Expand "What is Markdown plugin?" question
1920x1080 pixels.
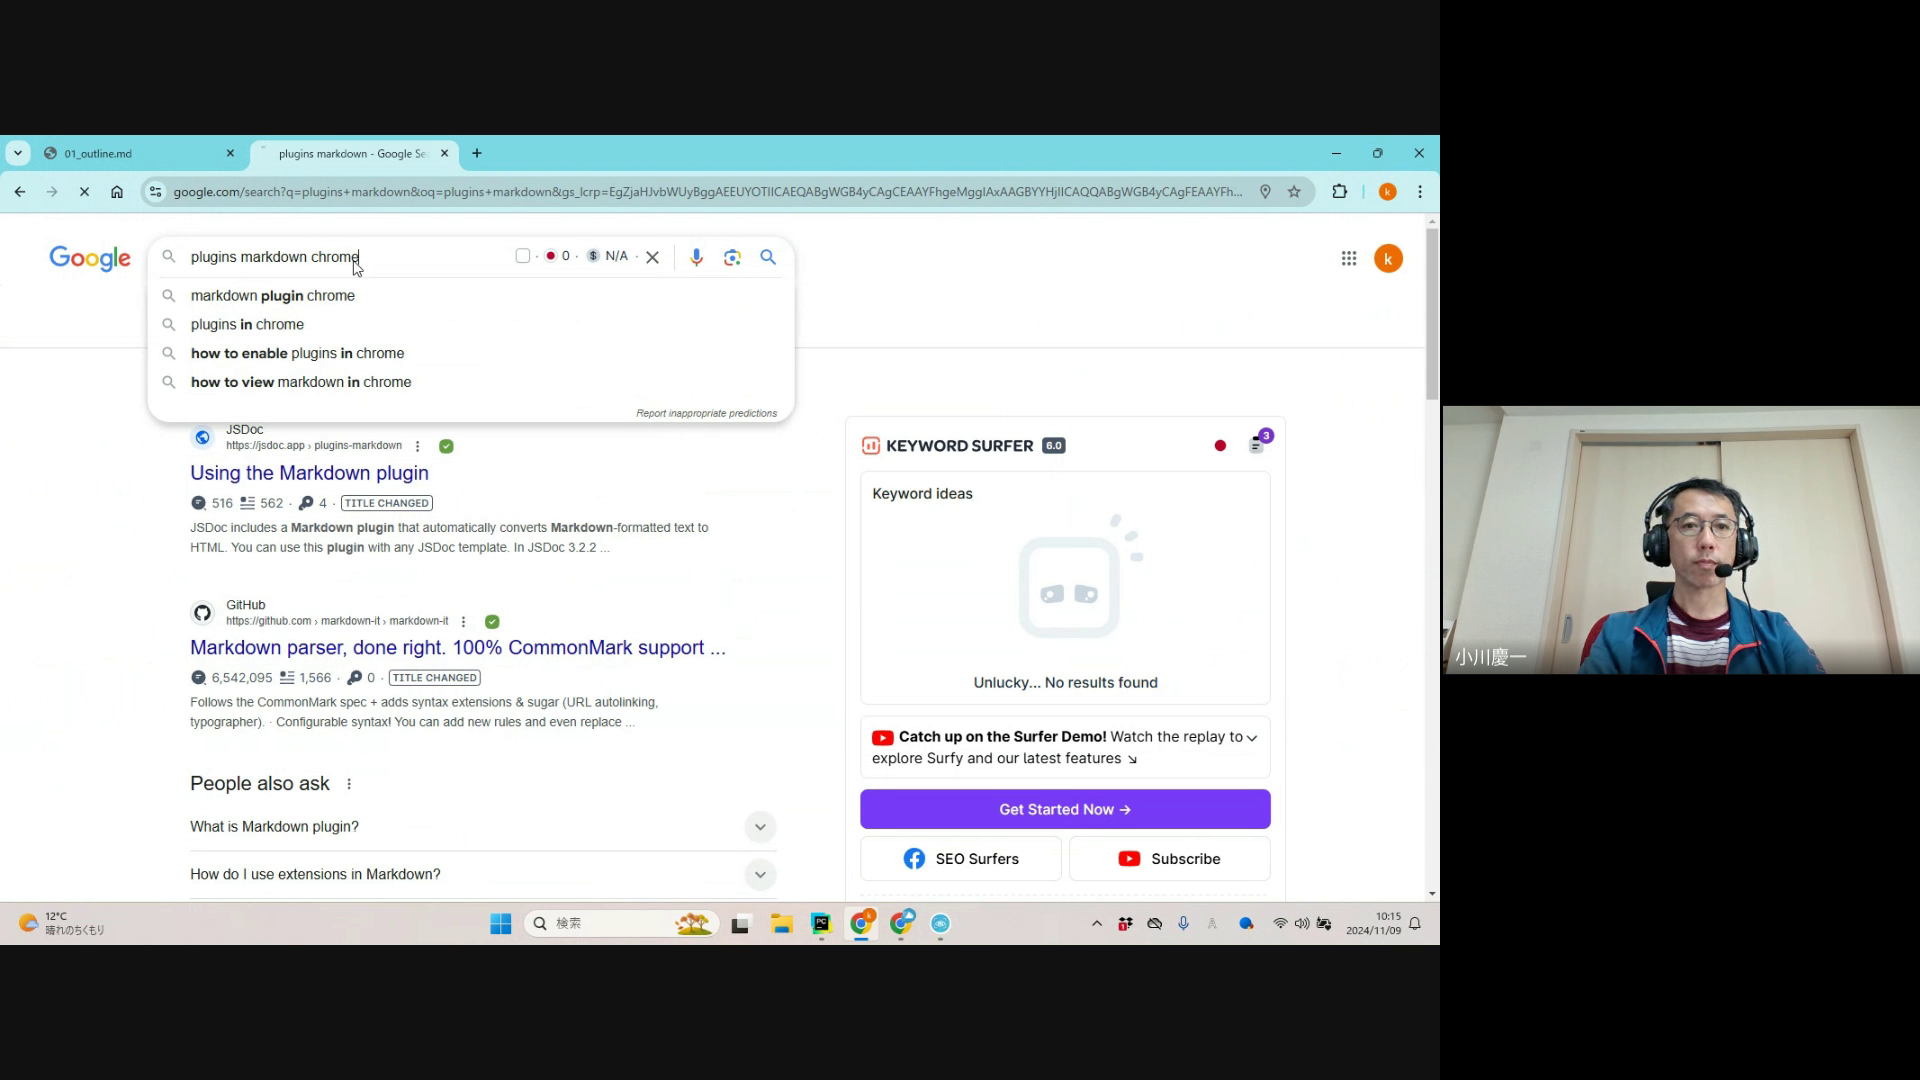click(760, 827)
